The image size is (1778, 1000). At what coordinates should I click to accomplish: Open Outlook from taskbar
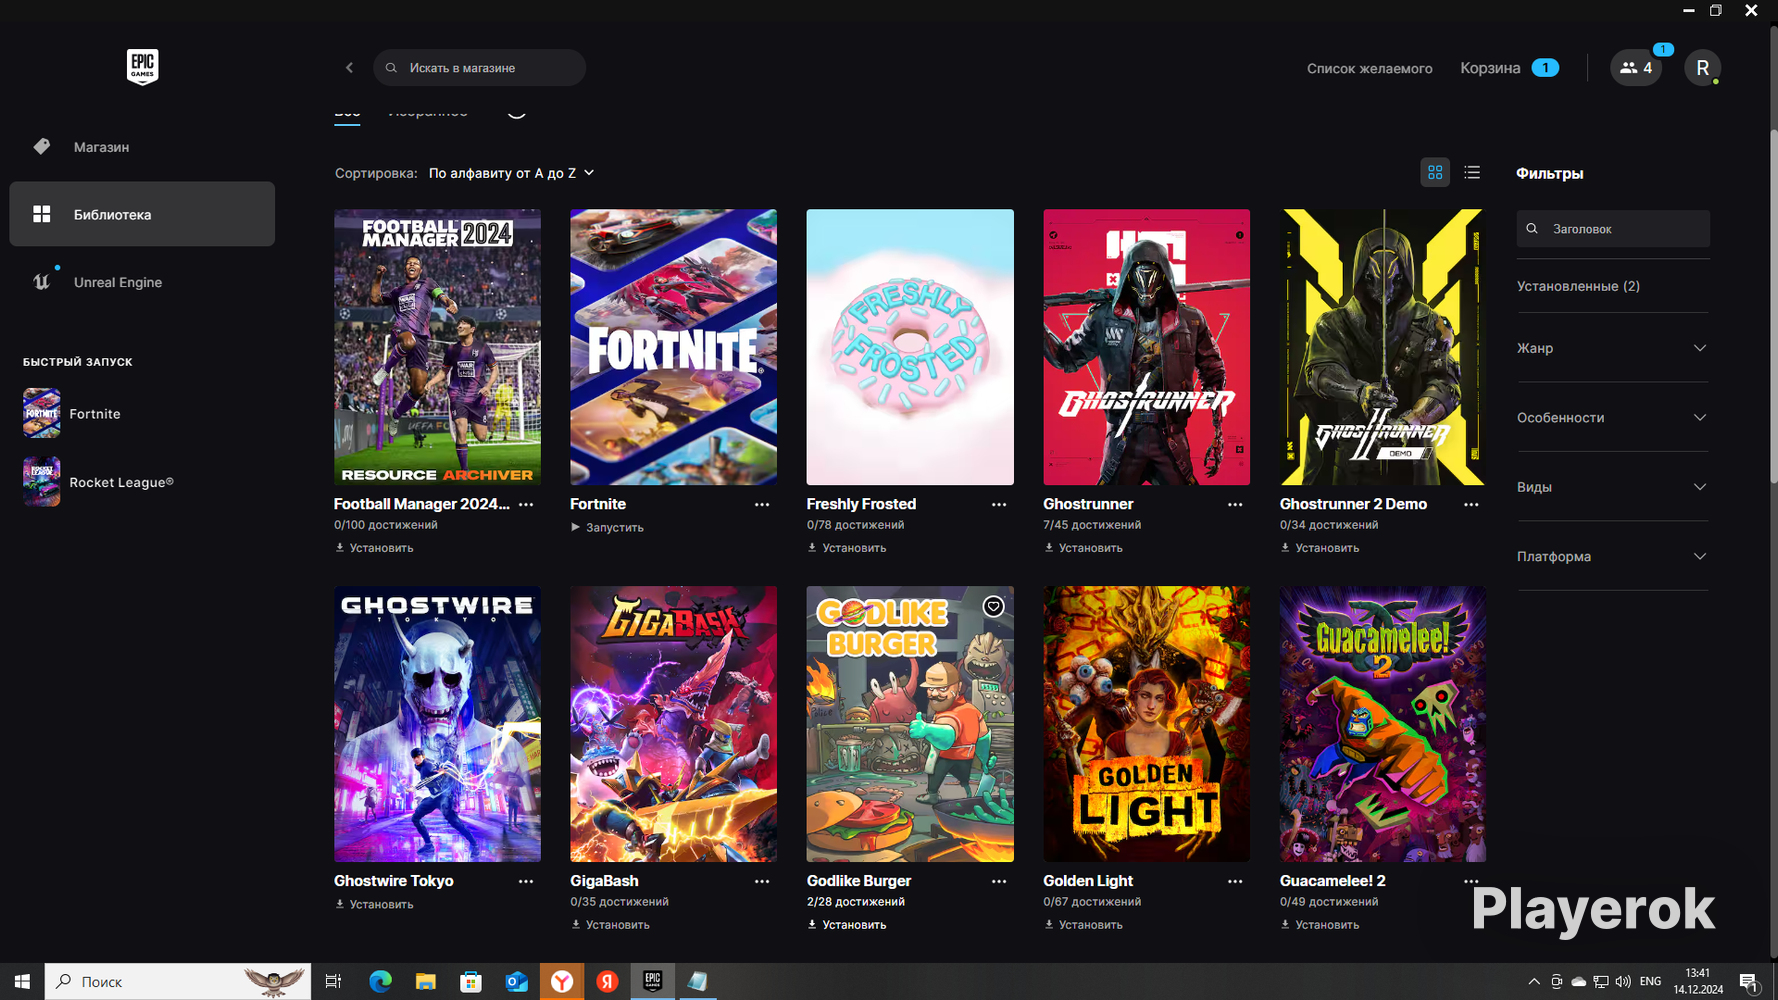516,982
